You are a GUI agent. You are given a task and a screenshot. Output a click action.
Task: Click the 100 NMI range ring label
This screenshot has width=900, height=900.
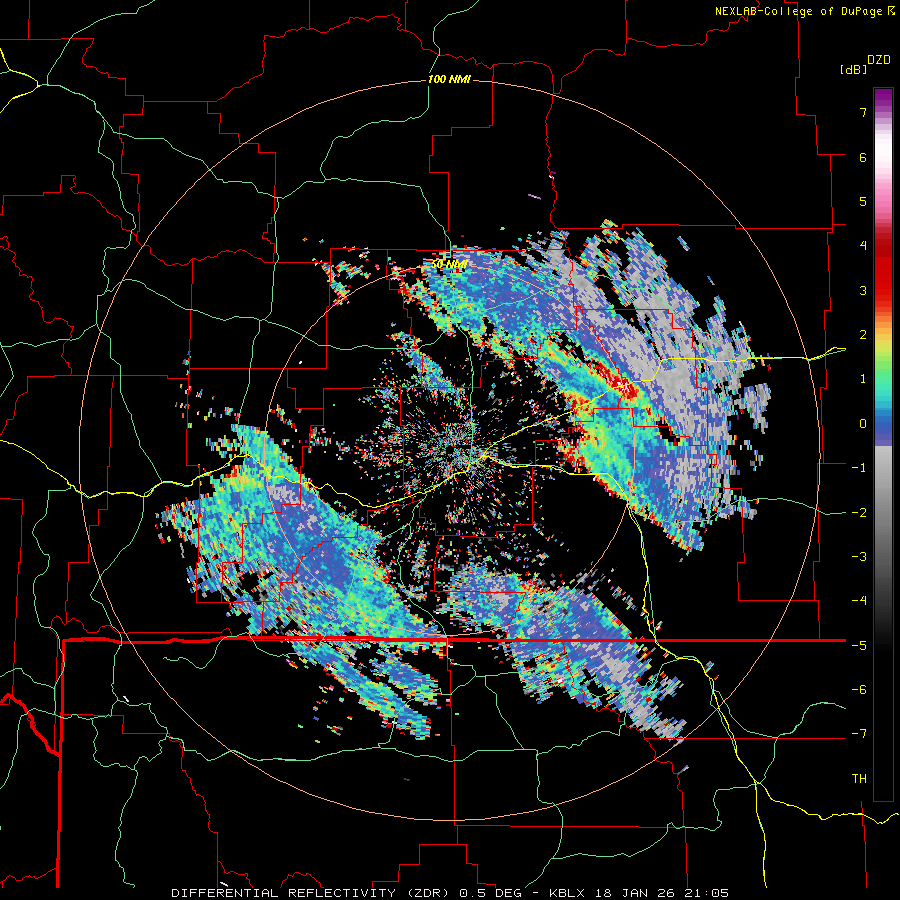449,79
